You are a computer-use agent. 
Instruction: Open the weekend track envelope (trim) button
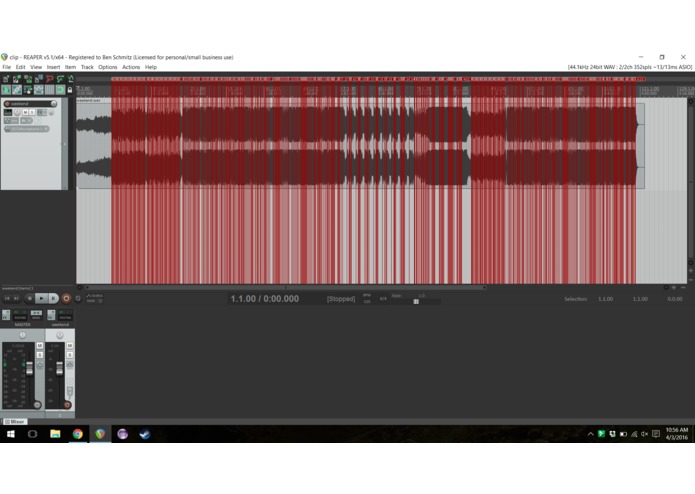click(11, 121)
